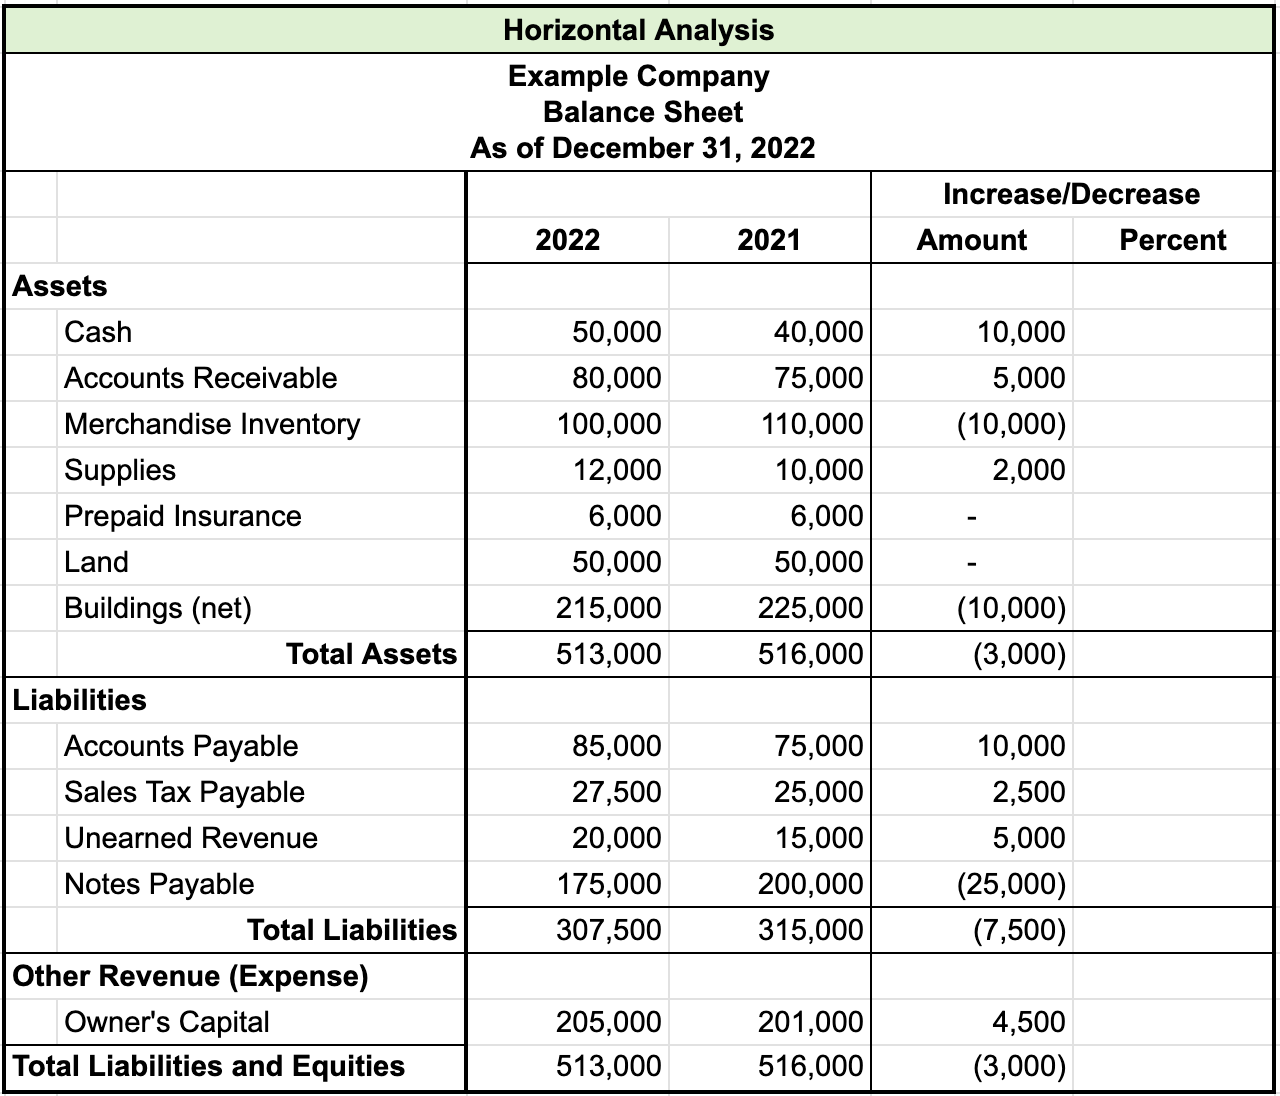
Task: Click the Notes Payable label
Action: [159, 884]
